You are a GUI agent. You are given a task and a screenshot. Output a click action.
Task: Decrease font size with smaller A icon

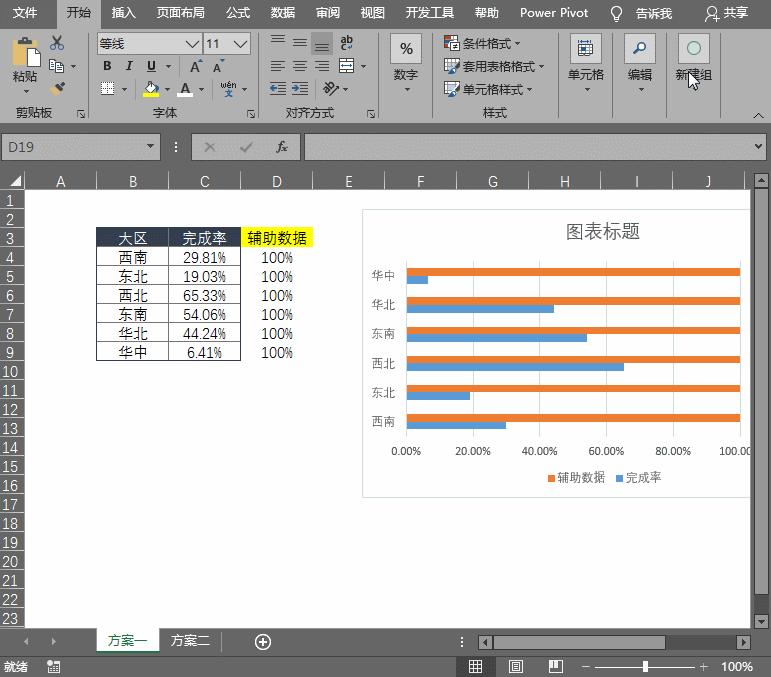coord(218,66)
